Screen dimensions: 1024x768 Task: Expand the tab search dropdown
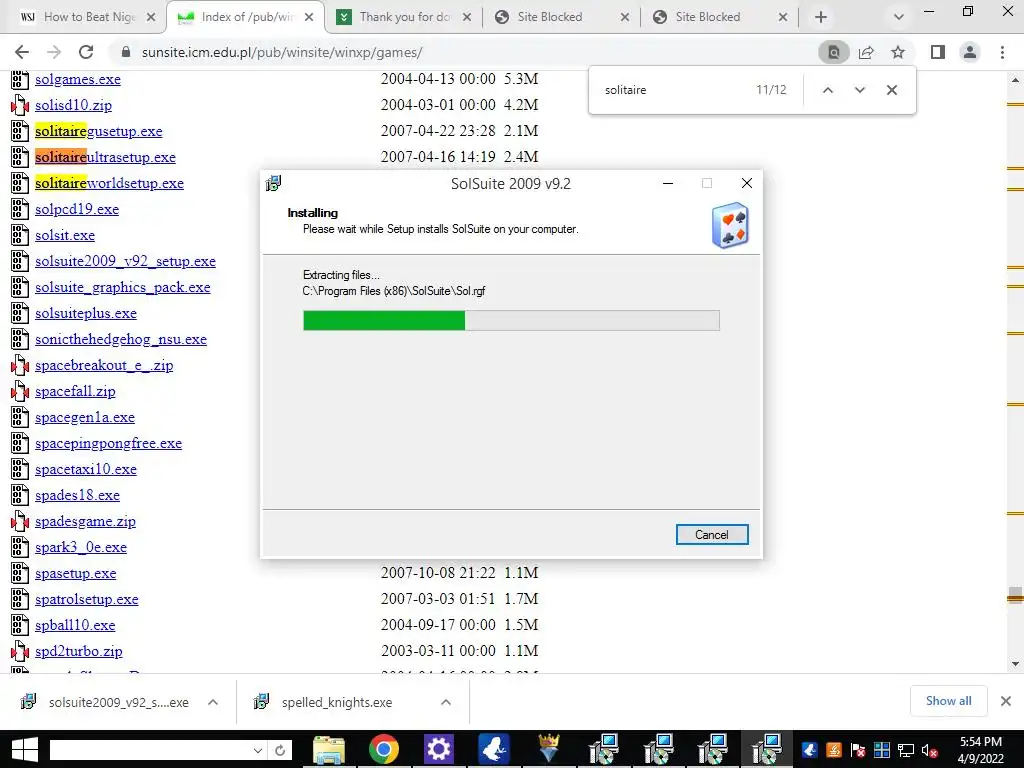pyautogui.click(x=899, y=17)
